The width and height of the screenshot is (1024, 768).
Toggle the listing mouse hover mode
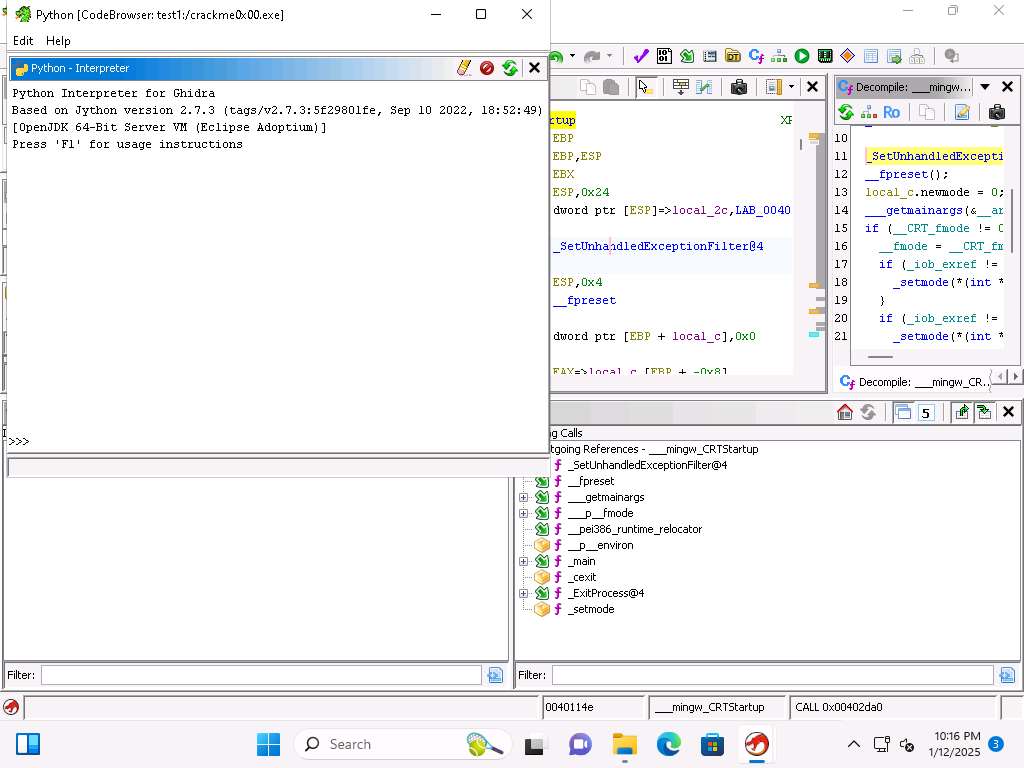pos(646,87)
